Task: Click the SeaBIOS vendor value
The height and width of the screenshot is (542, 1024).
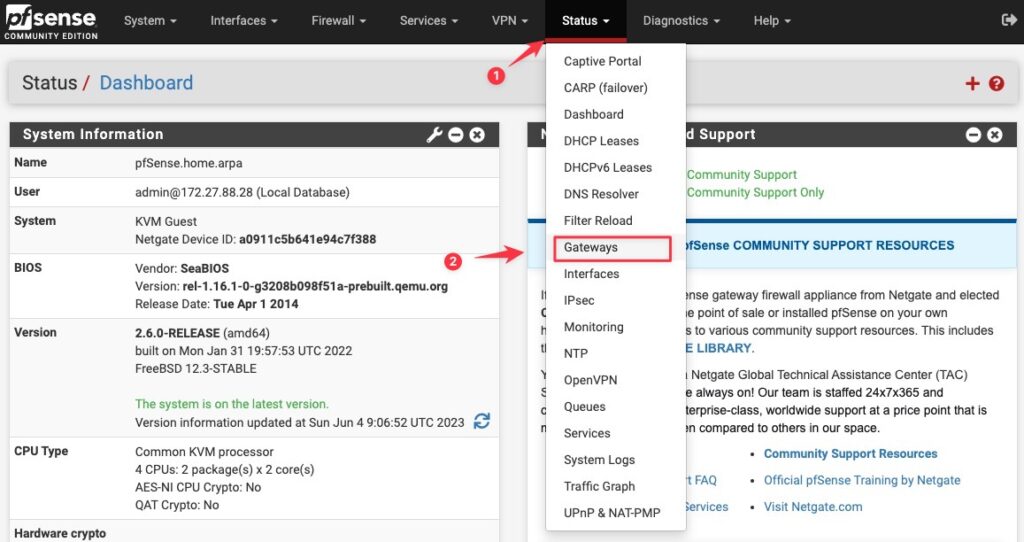Action: pyautogui.click(x=204, y=268)
